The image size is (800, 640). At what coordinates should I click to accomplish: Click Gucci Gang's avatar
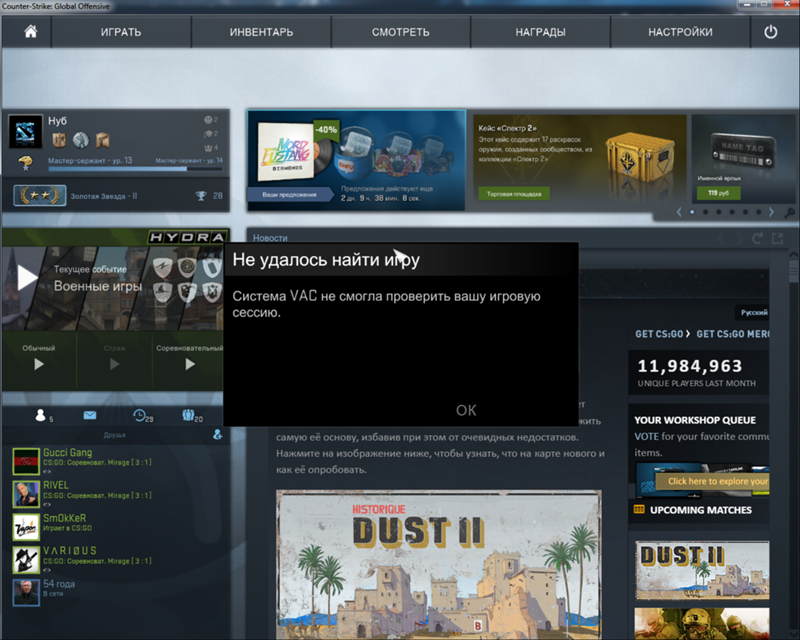click(x=26, y=461)
